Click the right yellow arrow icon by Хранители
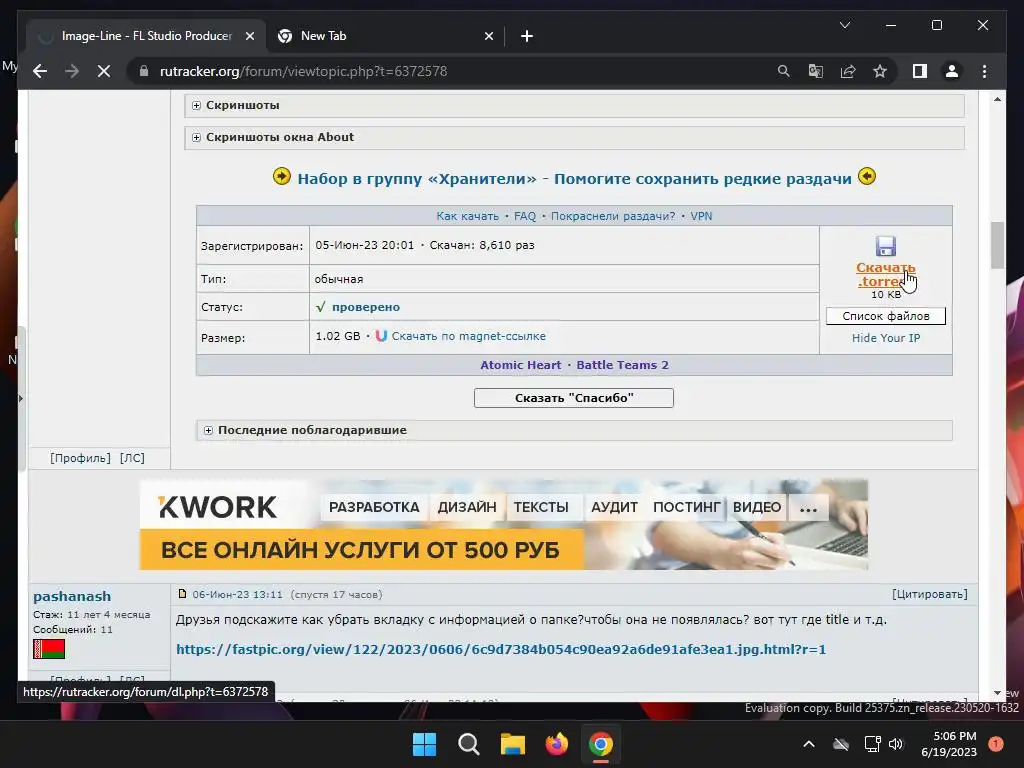The height and width of the screenshot is (768, 1024). 867,176
